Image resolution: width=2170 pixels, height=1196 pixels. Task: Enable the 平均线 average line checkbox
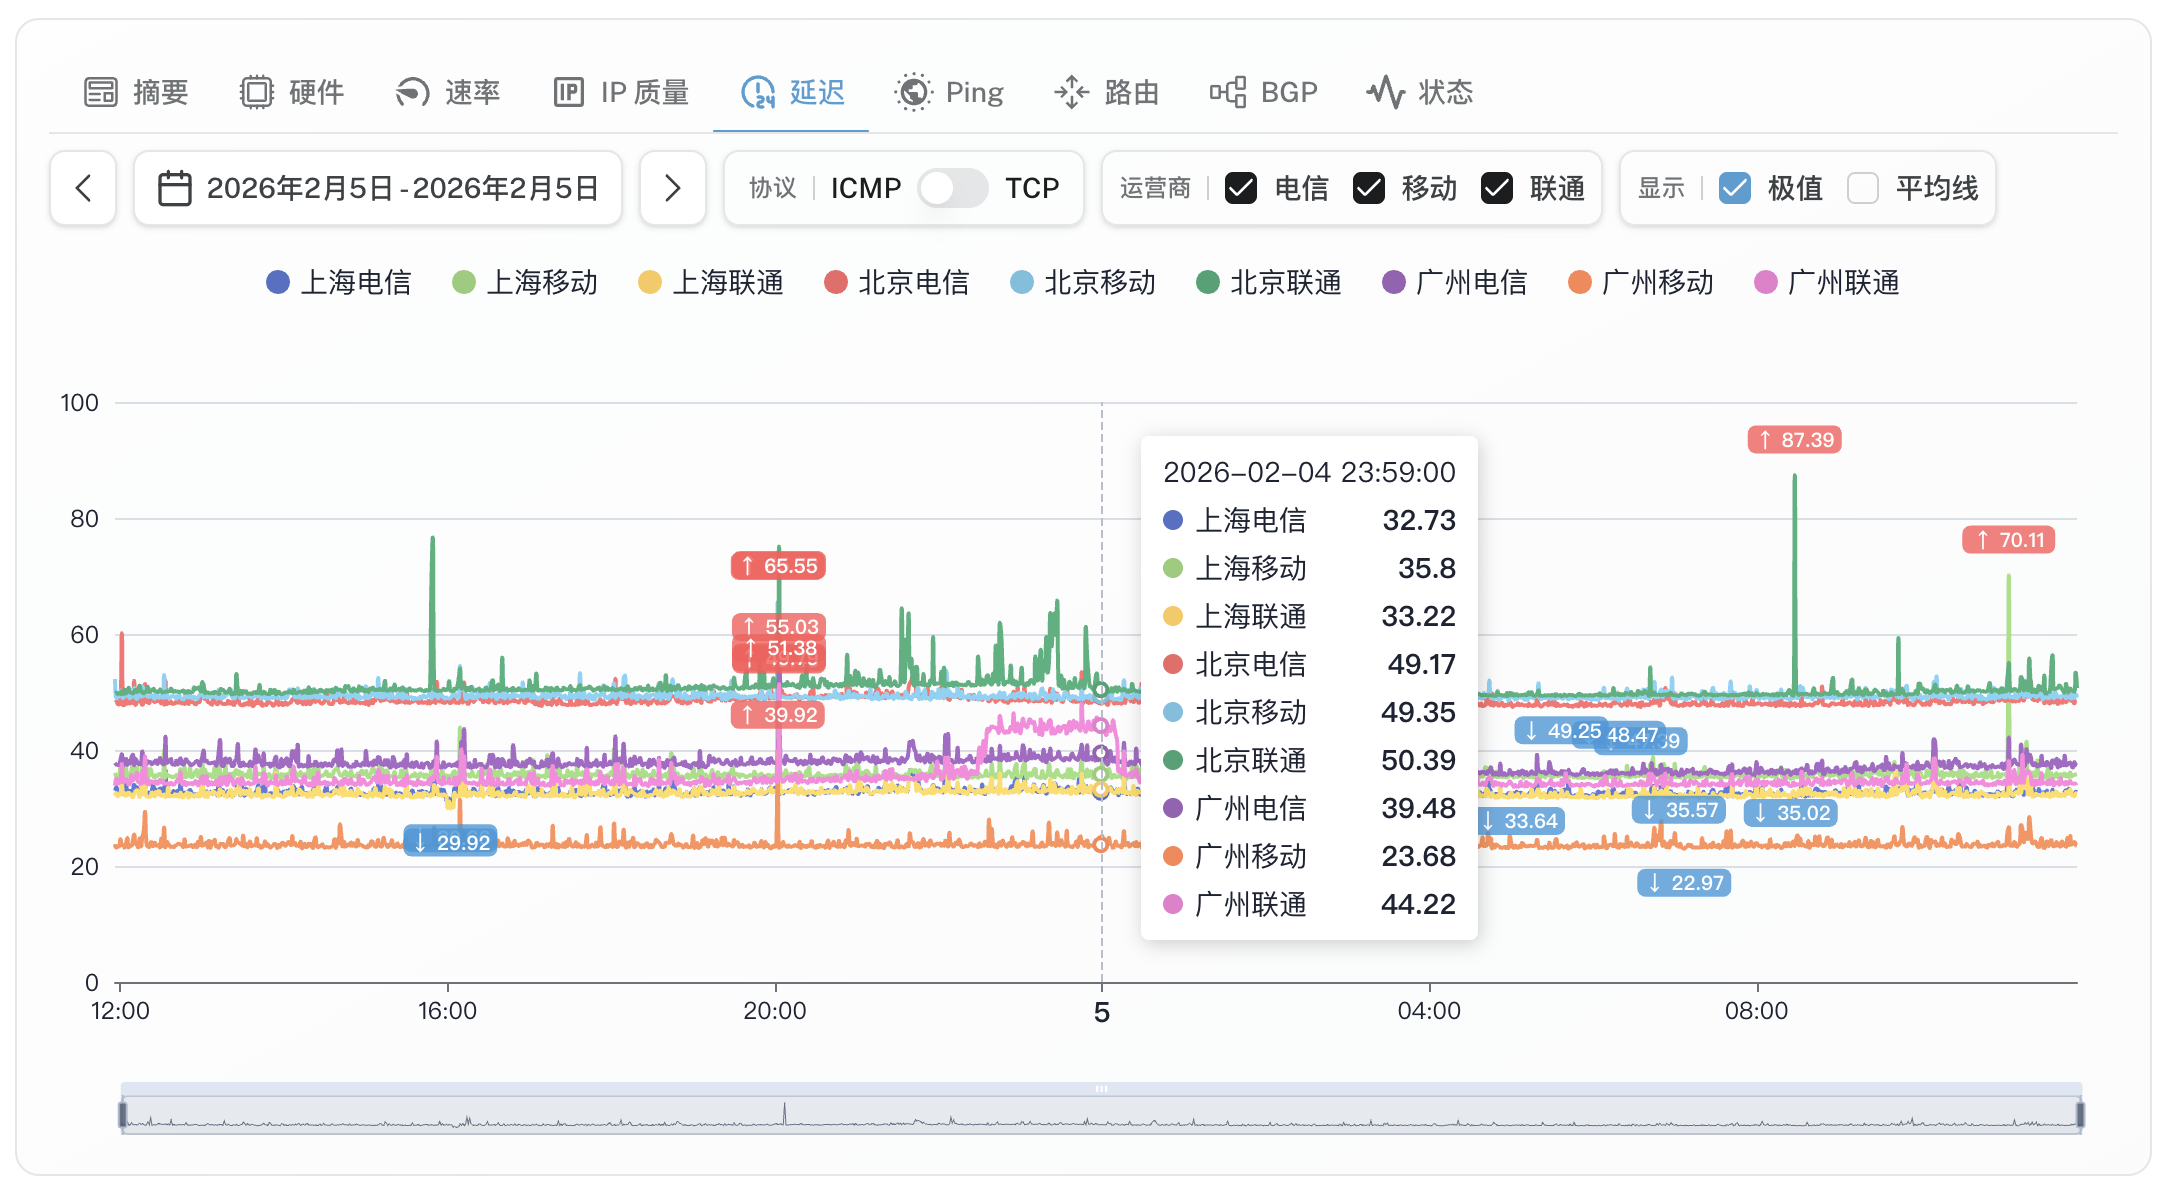coord(1862,188)
